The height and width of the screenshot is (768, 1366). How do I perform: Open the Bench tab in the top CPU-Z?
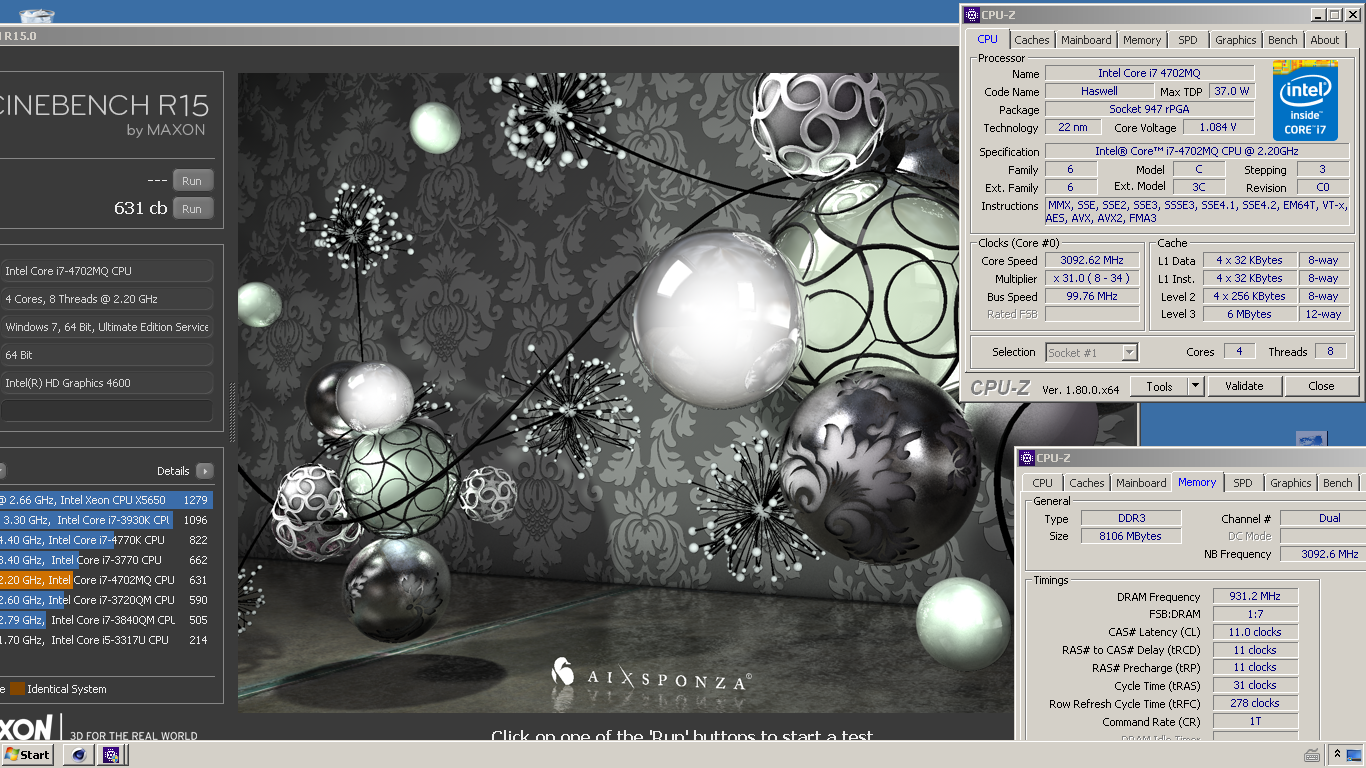(1283, 40)
